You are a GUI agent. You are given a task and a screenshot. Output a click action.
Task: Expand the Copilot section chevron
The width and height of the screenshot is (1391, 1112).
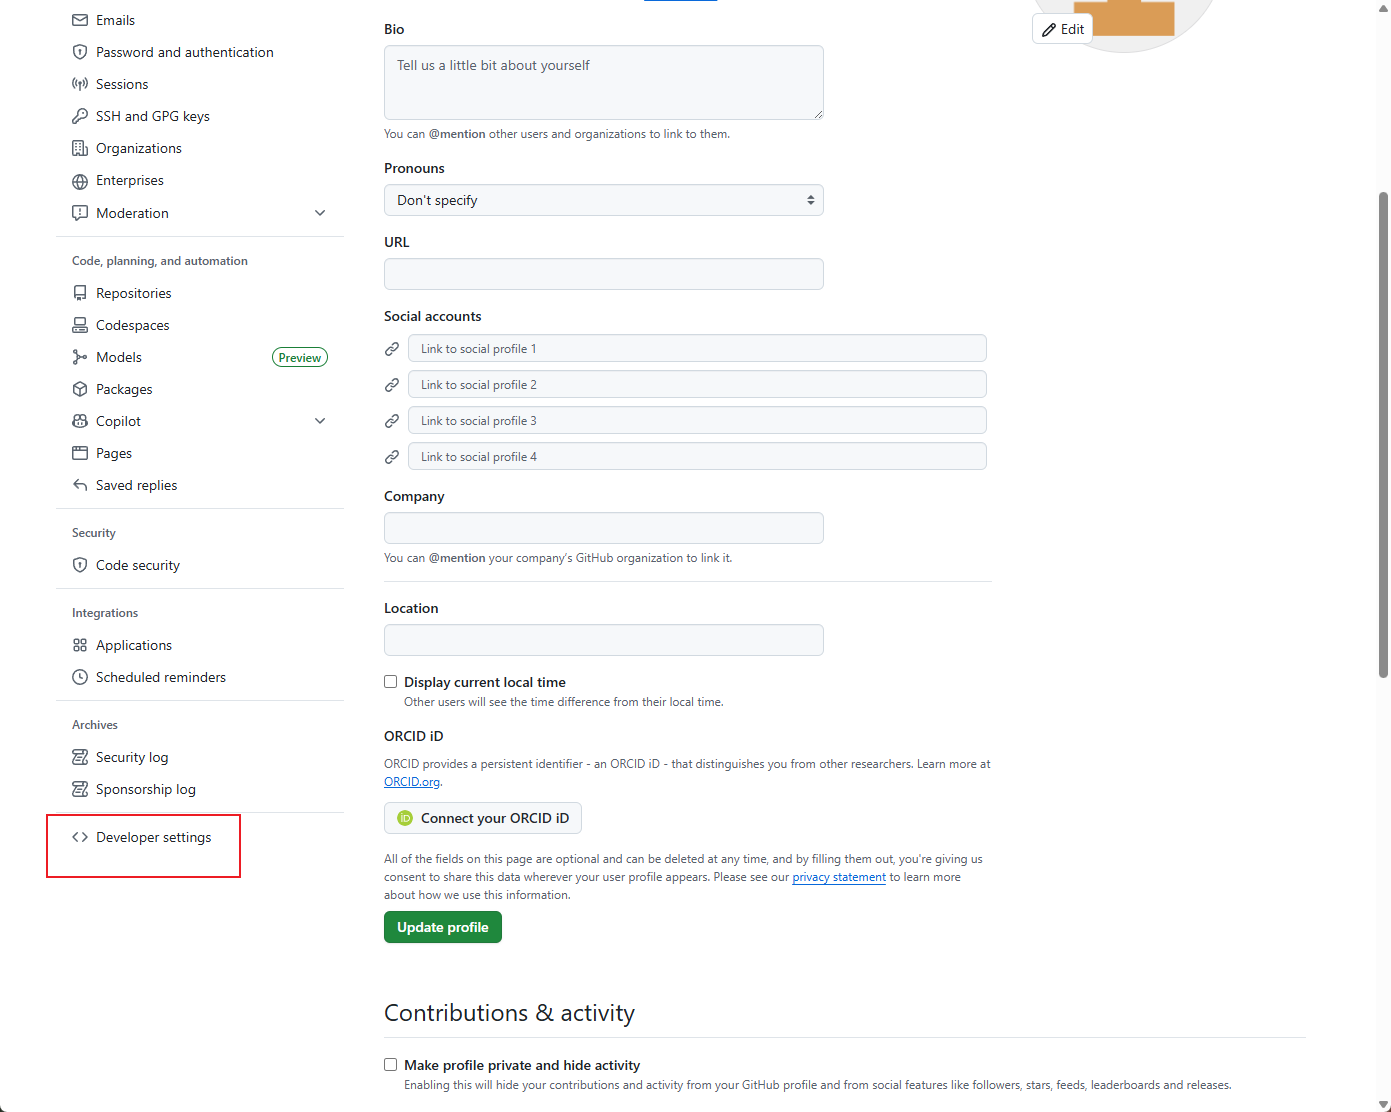[320, 421]
